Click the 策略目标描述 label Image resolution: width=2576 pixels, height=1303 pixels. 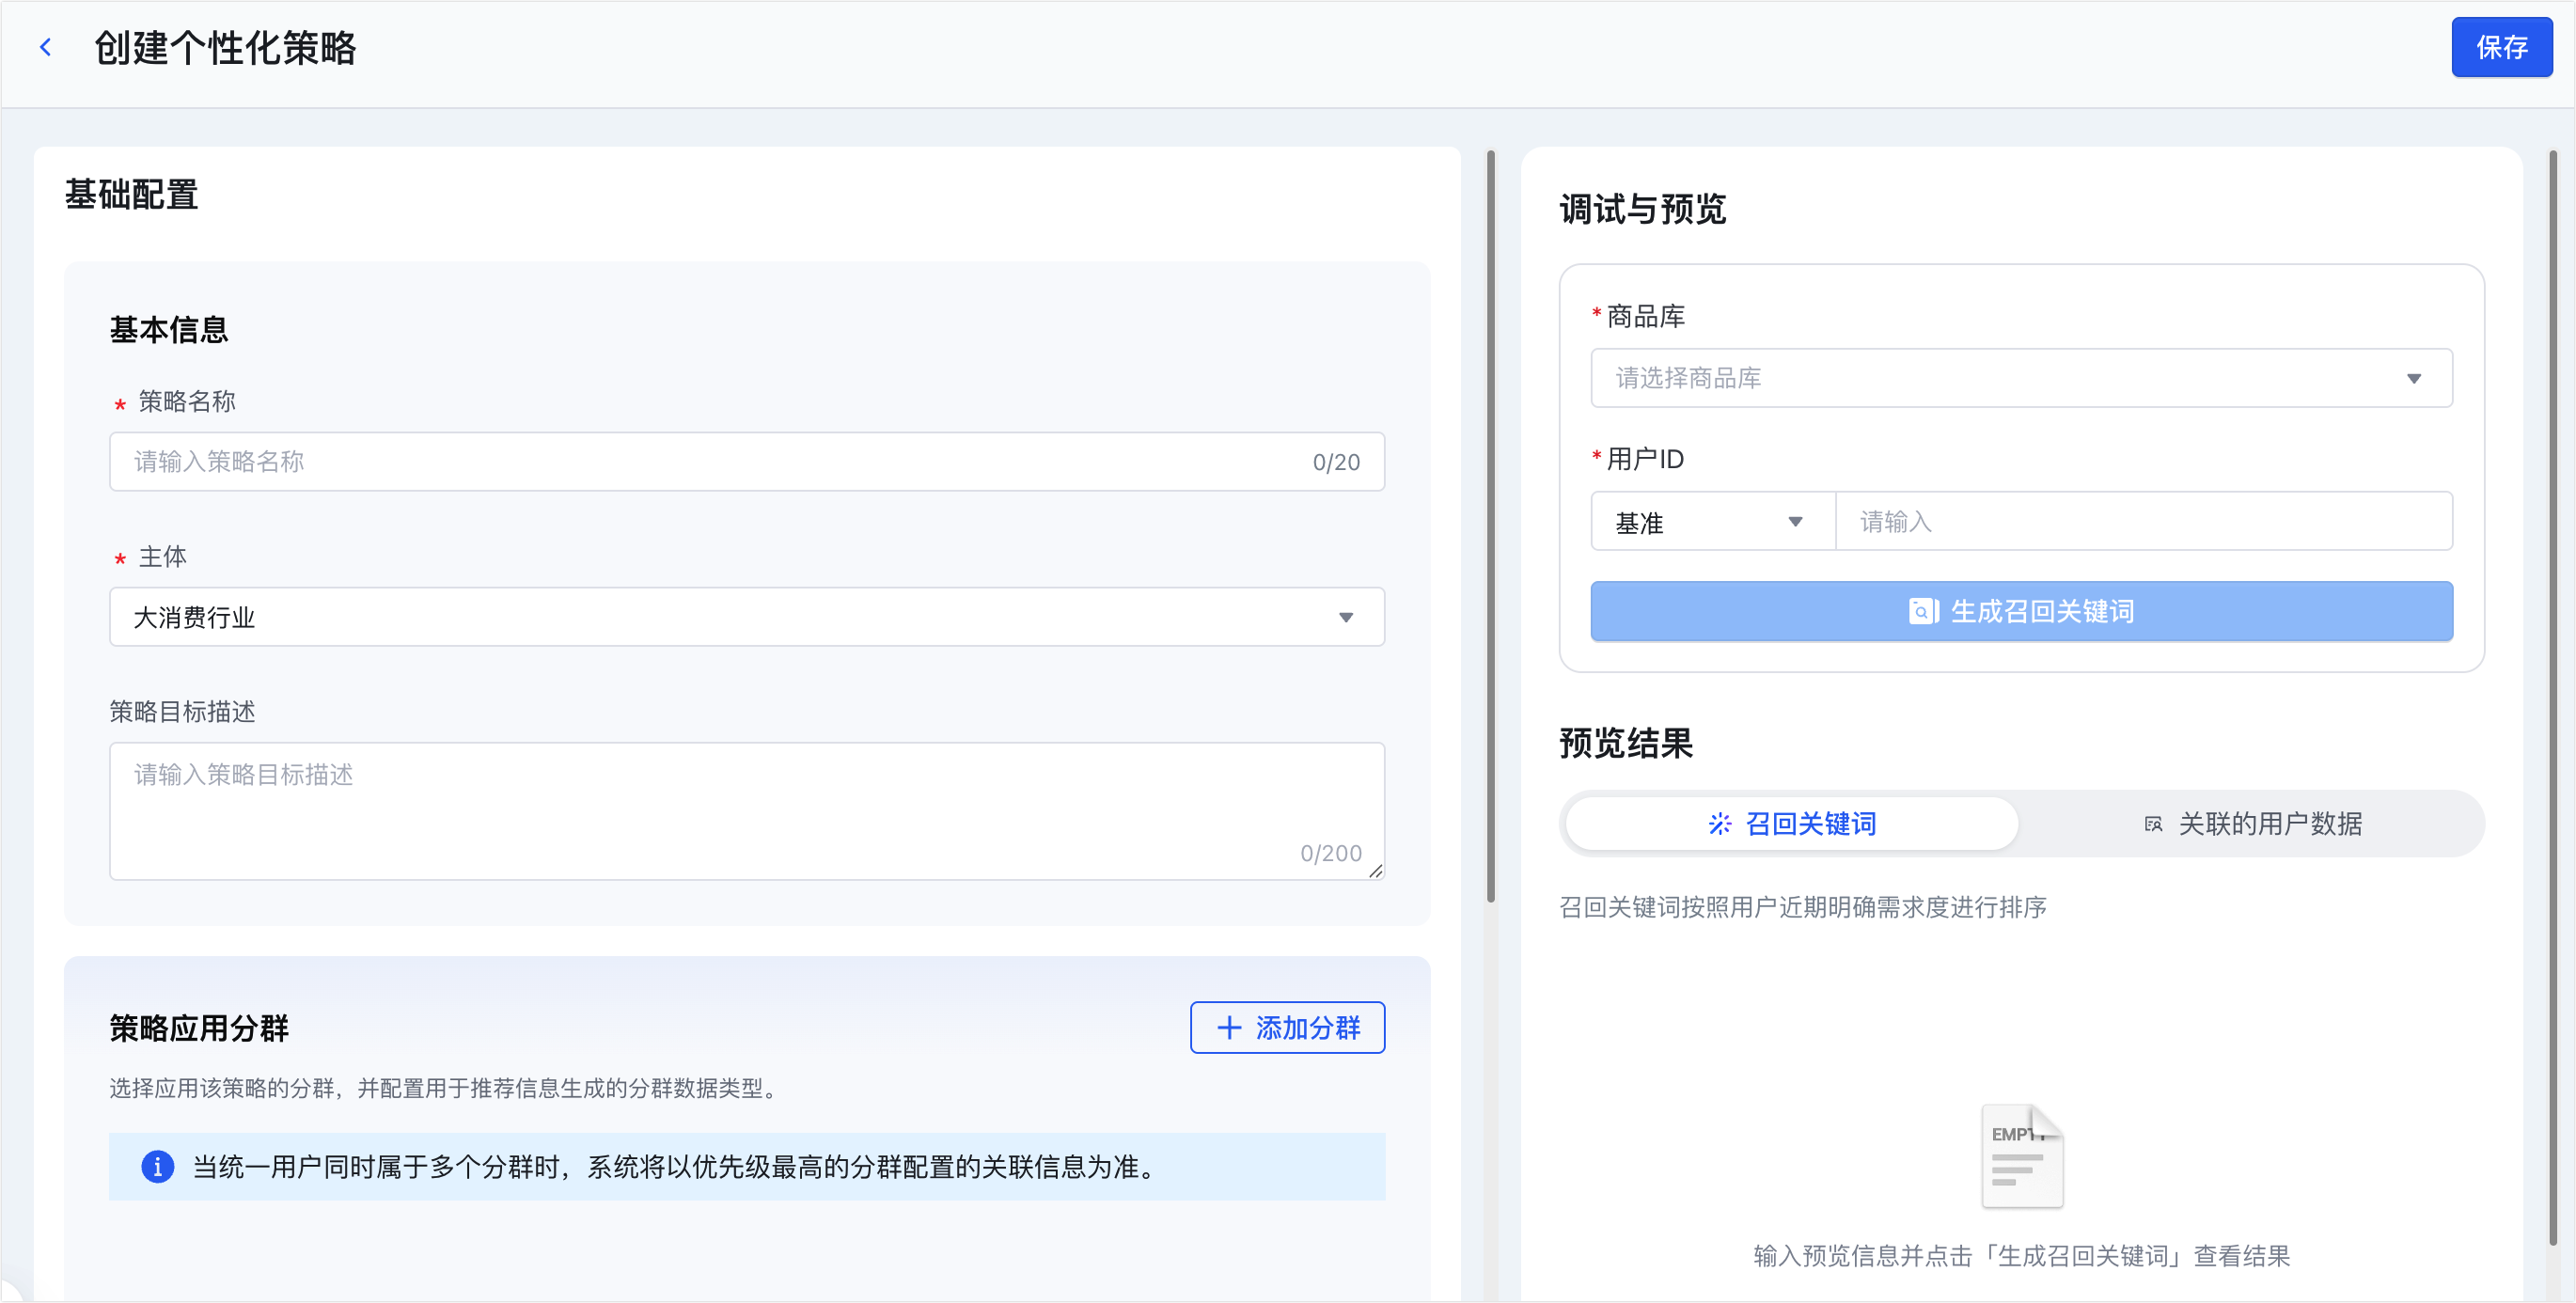point(182,712)
